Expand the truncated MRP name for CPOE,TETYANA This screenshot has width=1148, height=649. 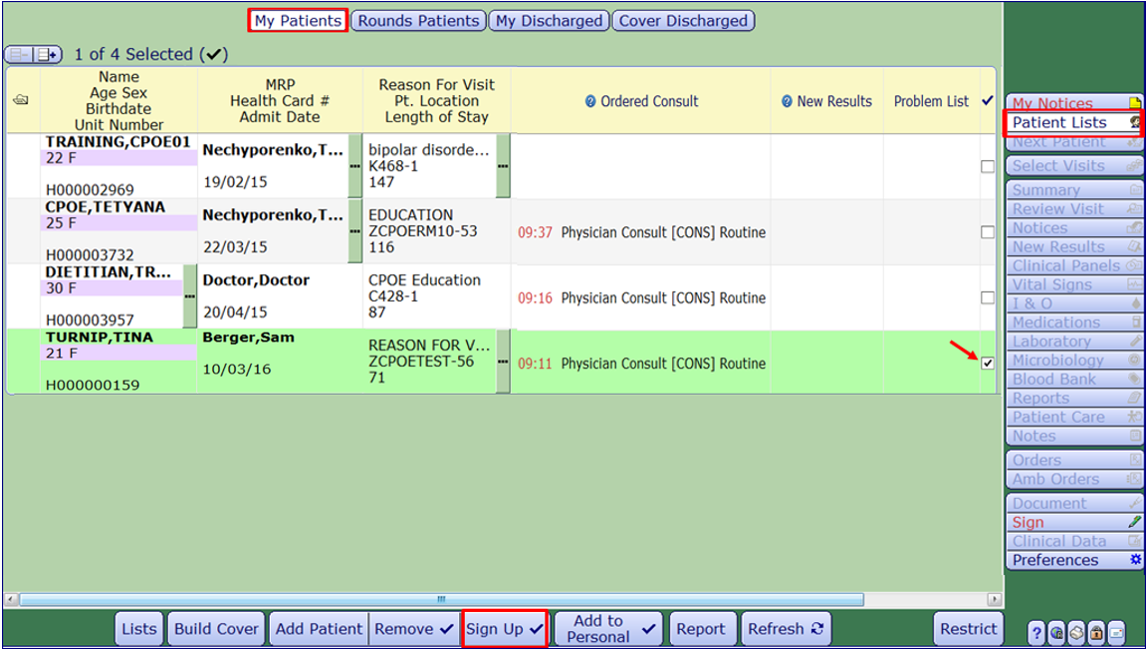point(355,231)
